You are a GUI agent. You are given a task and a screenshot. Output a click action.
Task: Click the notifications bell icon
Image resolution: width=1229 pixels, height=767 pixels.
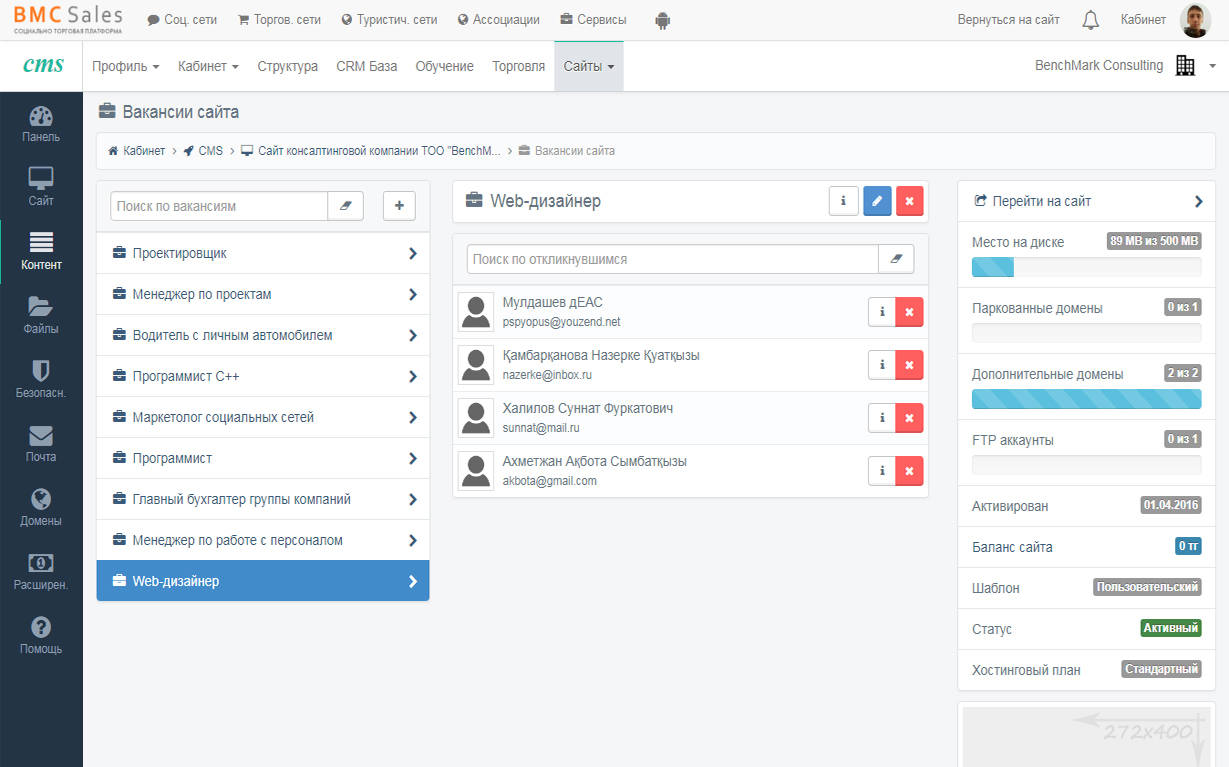1091,20
